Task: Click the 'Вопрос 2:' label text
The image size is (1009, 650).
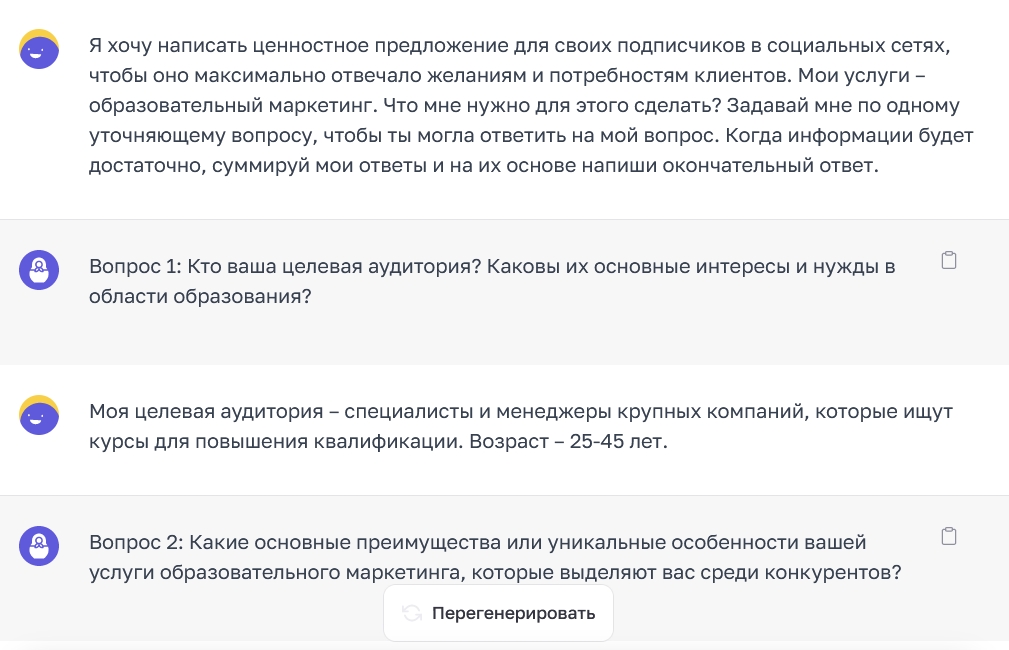Action: click(x=136, y=543)
